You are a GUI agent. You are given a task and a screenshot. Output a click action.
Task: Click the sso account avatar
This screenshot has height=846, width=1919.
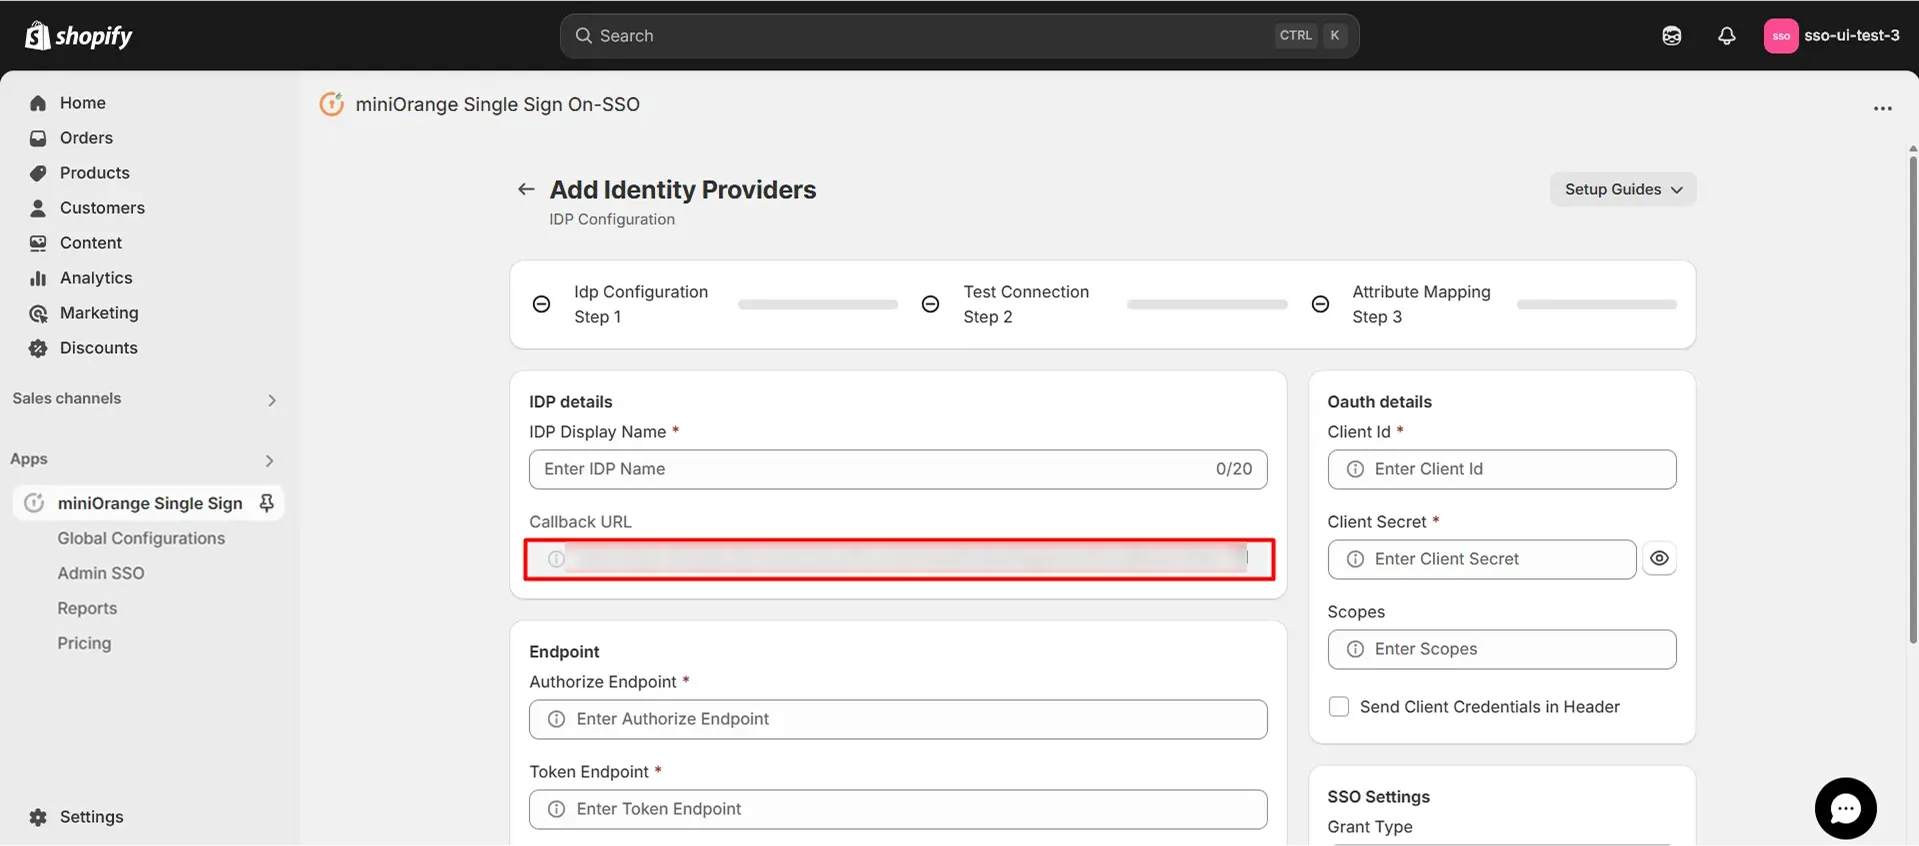click(x=1781, y=36)
